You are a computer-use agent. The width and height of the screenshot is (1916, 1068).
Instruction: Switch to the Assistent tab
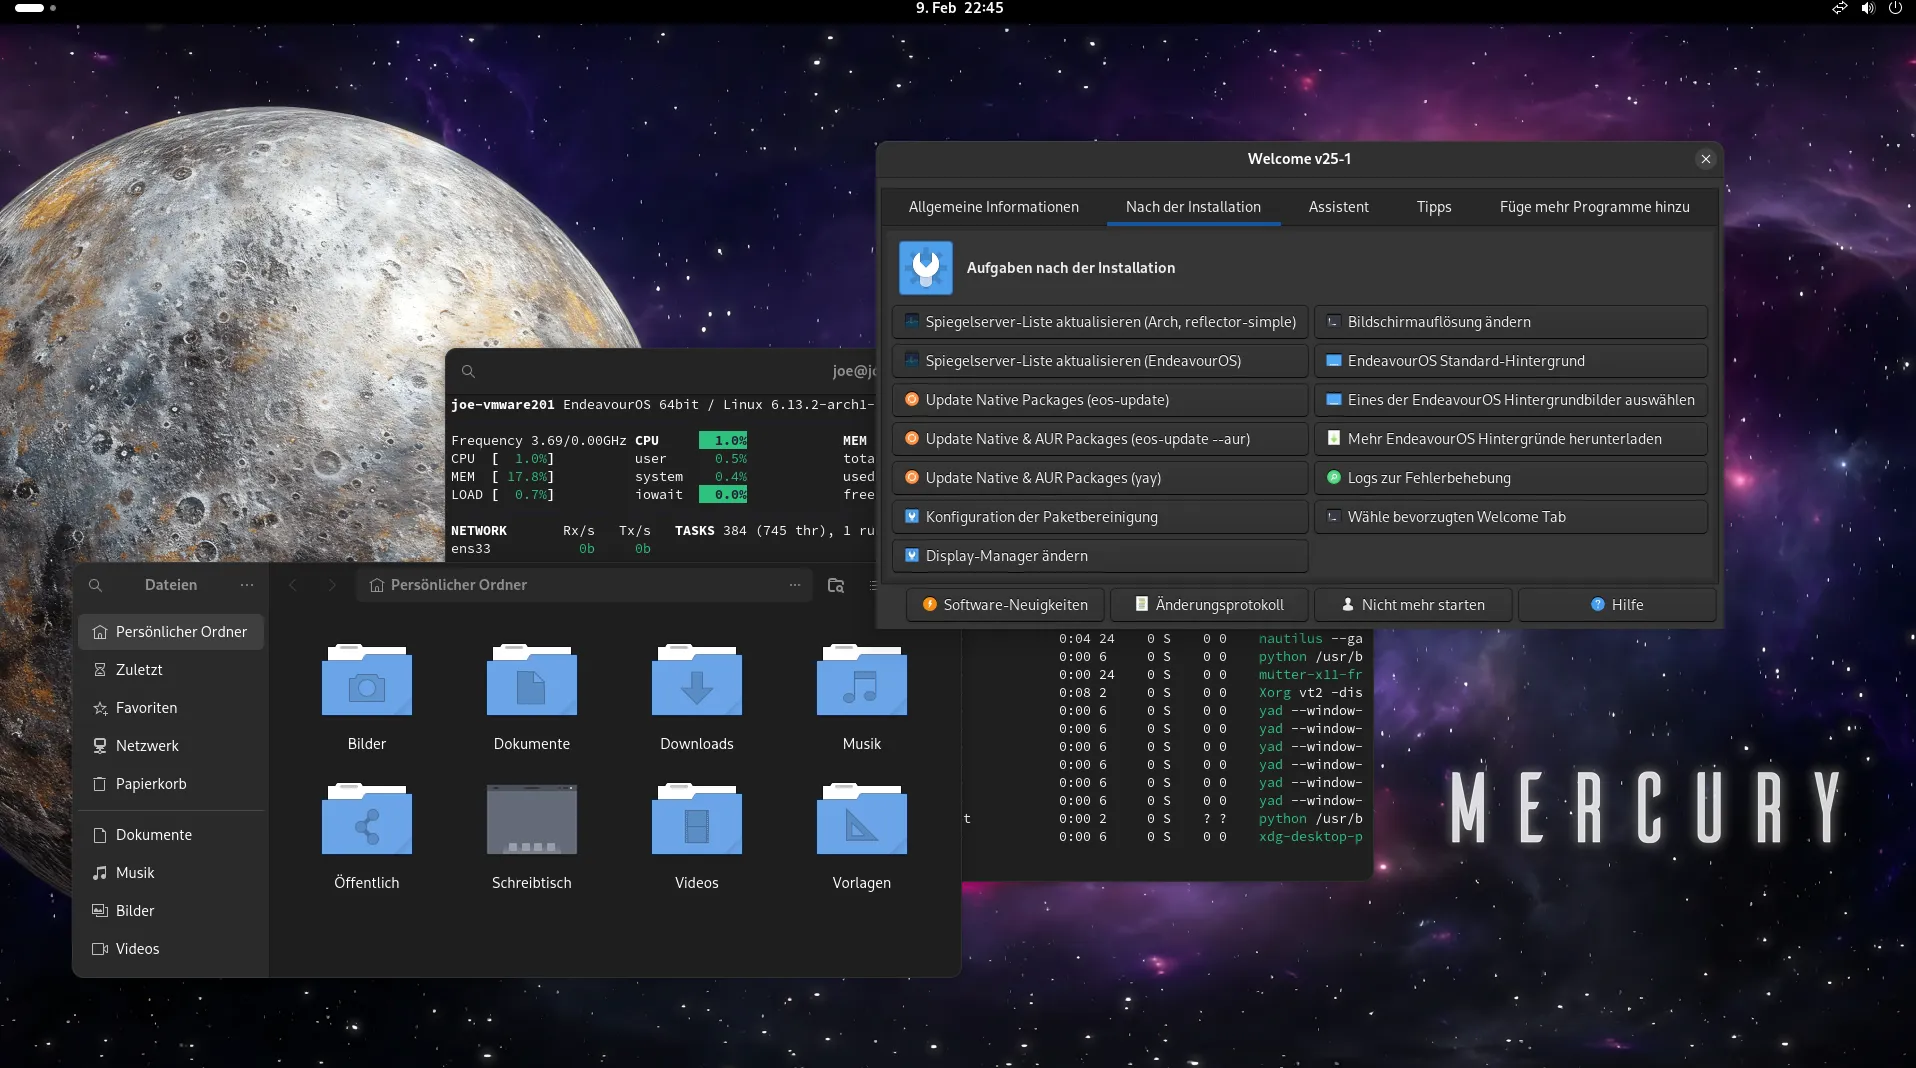point(1338,207)
